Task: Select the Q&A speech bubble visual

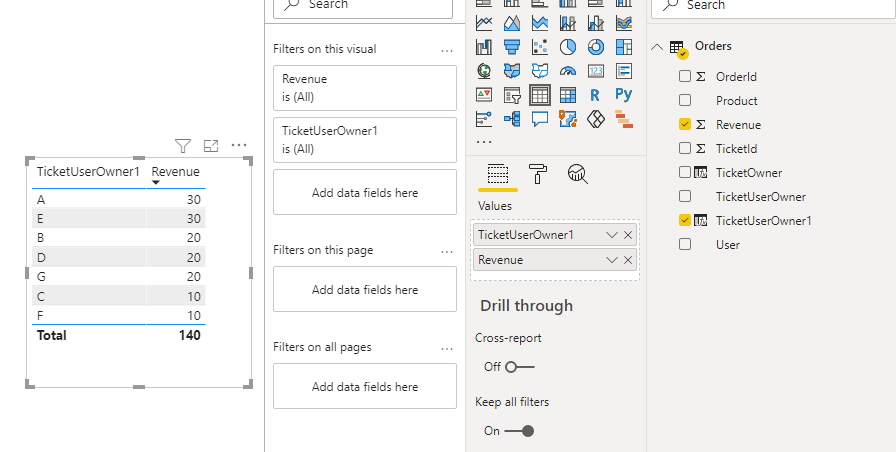Action: (x=540, y=119)
